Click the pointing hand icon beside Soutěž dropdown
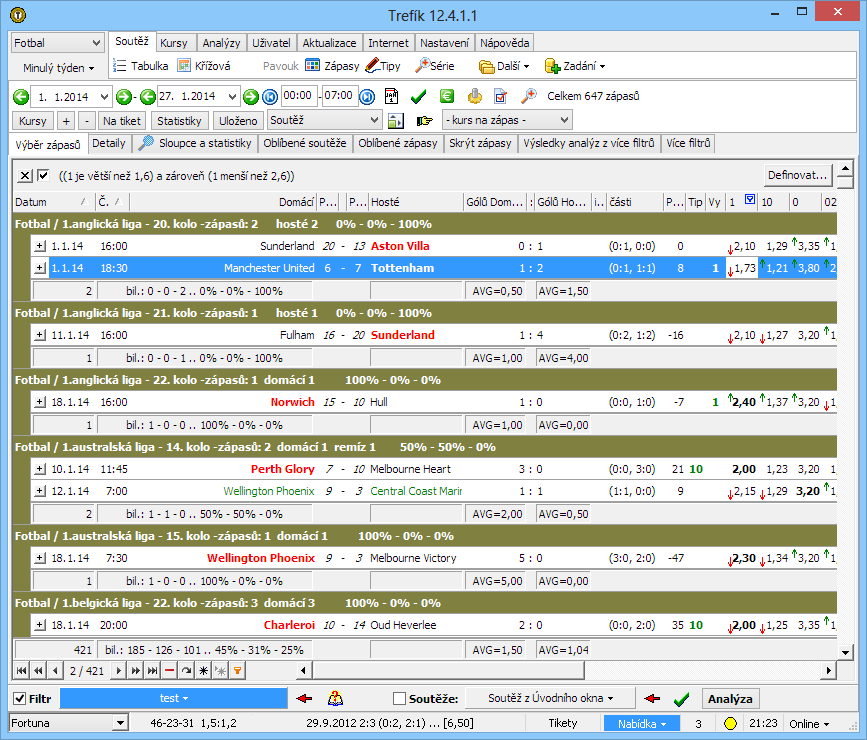This screenshot has width=867, height=740. click(424, 121)
